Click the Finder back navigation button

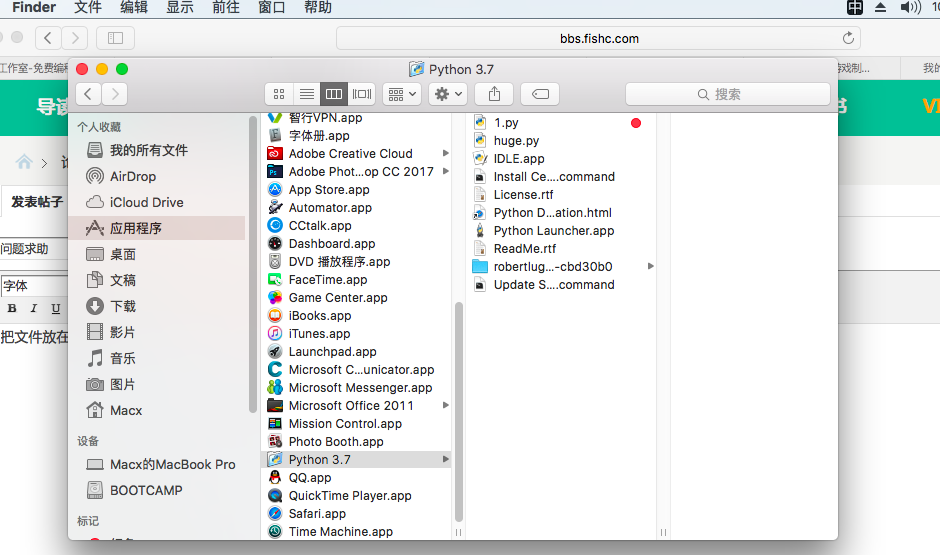click(89, 94)
